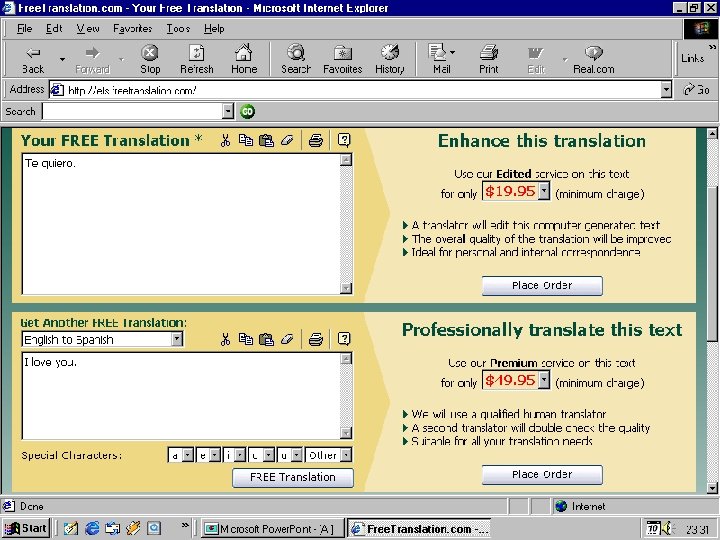
Task: Open the History toolbar button
Action: point(389,59)
